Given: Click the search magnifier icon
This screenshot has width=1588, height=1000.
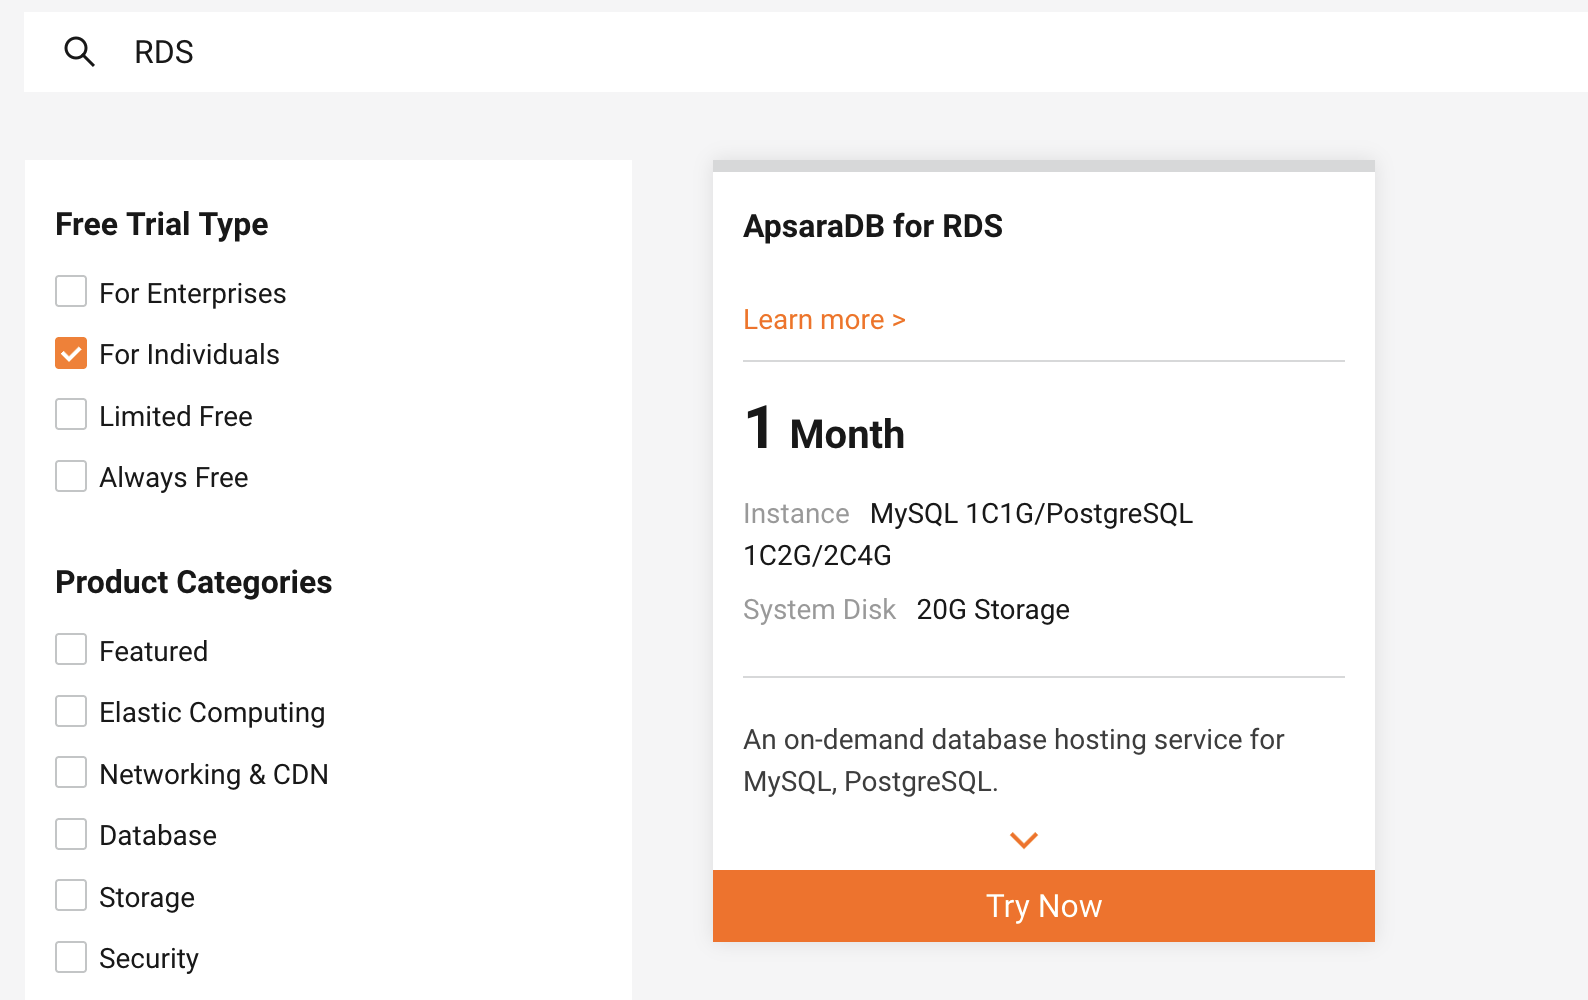Looking at the screenshot, I should click(79, 51).
